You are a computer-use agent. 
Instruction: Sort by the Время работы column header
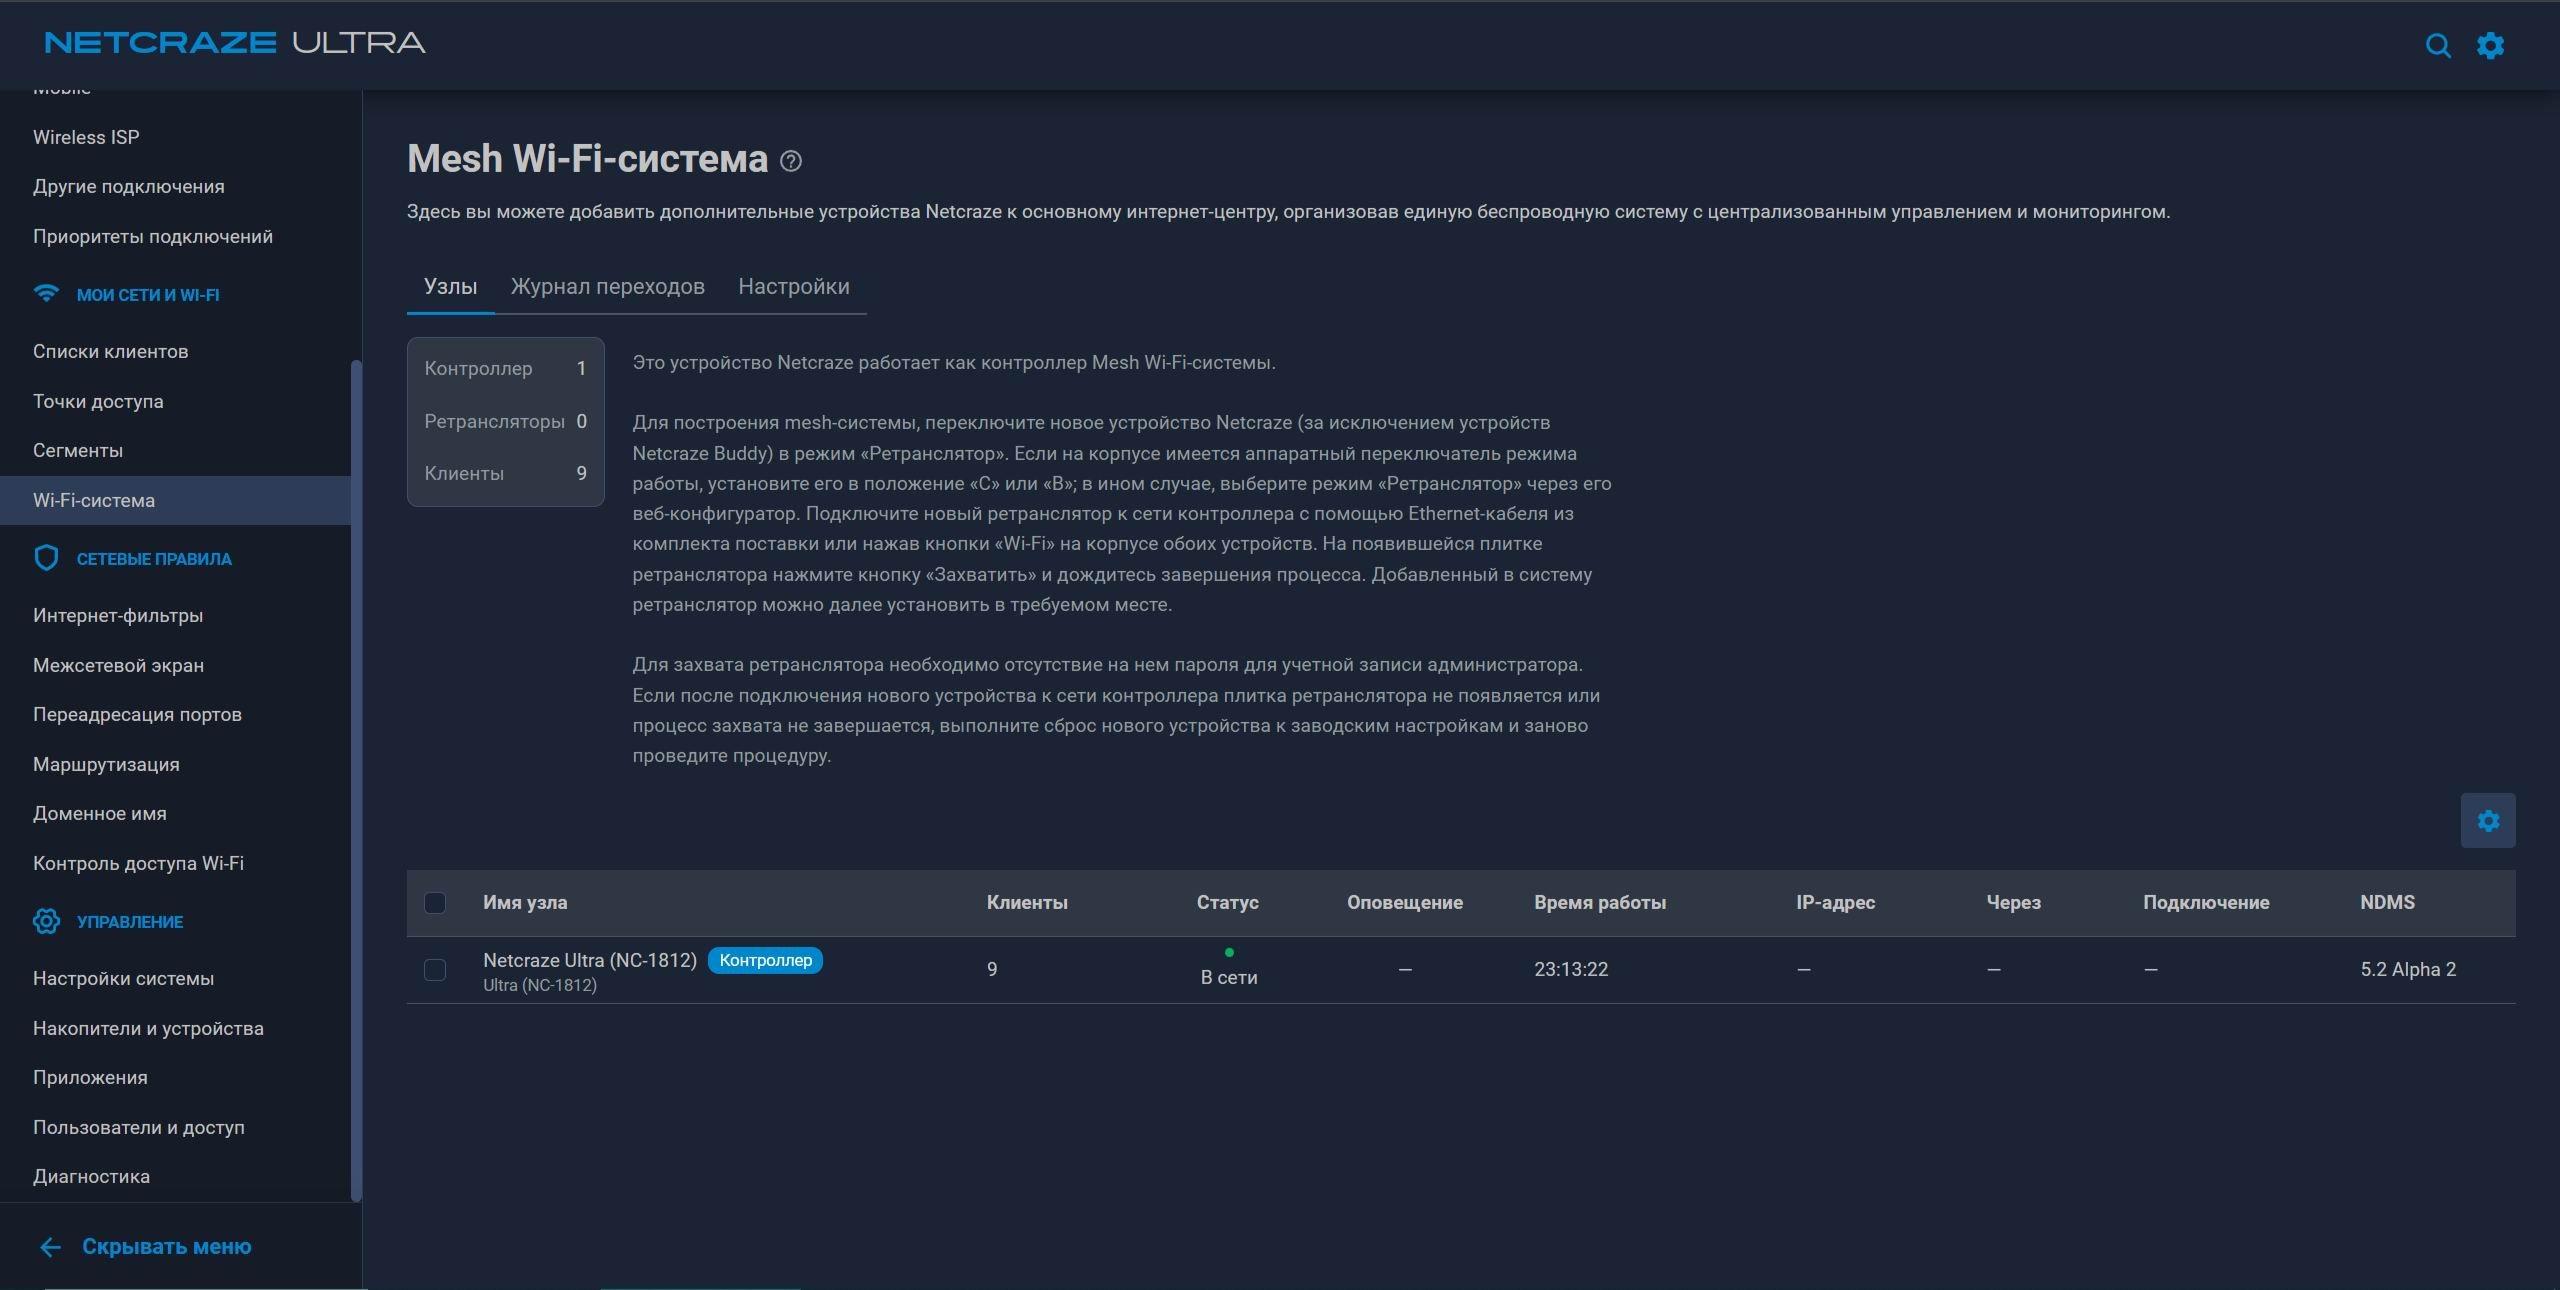click(1600, 903)
